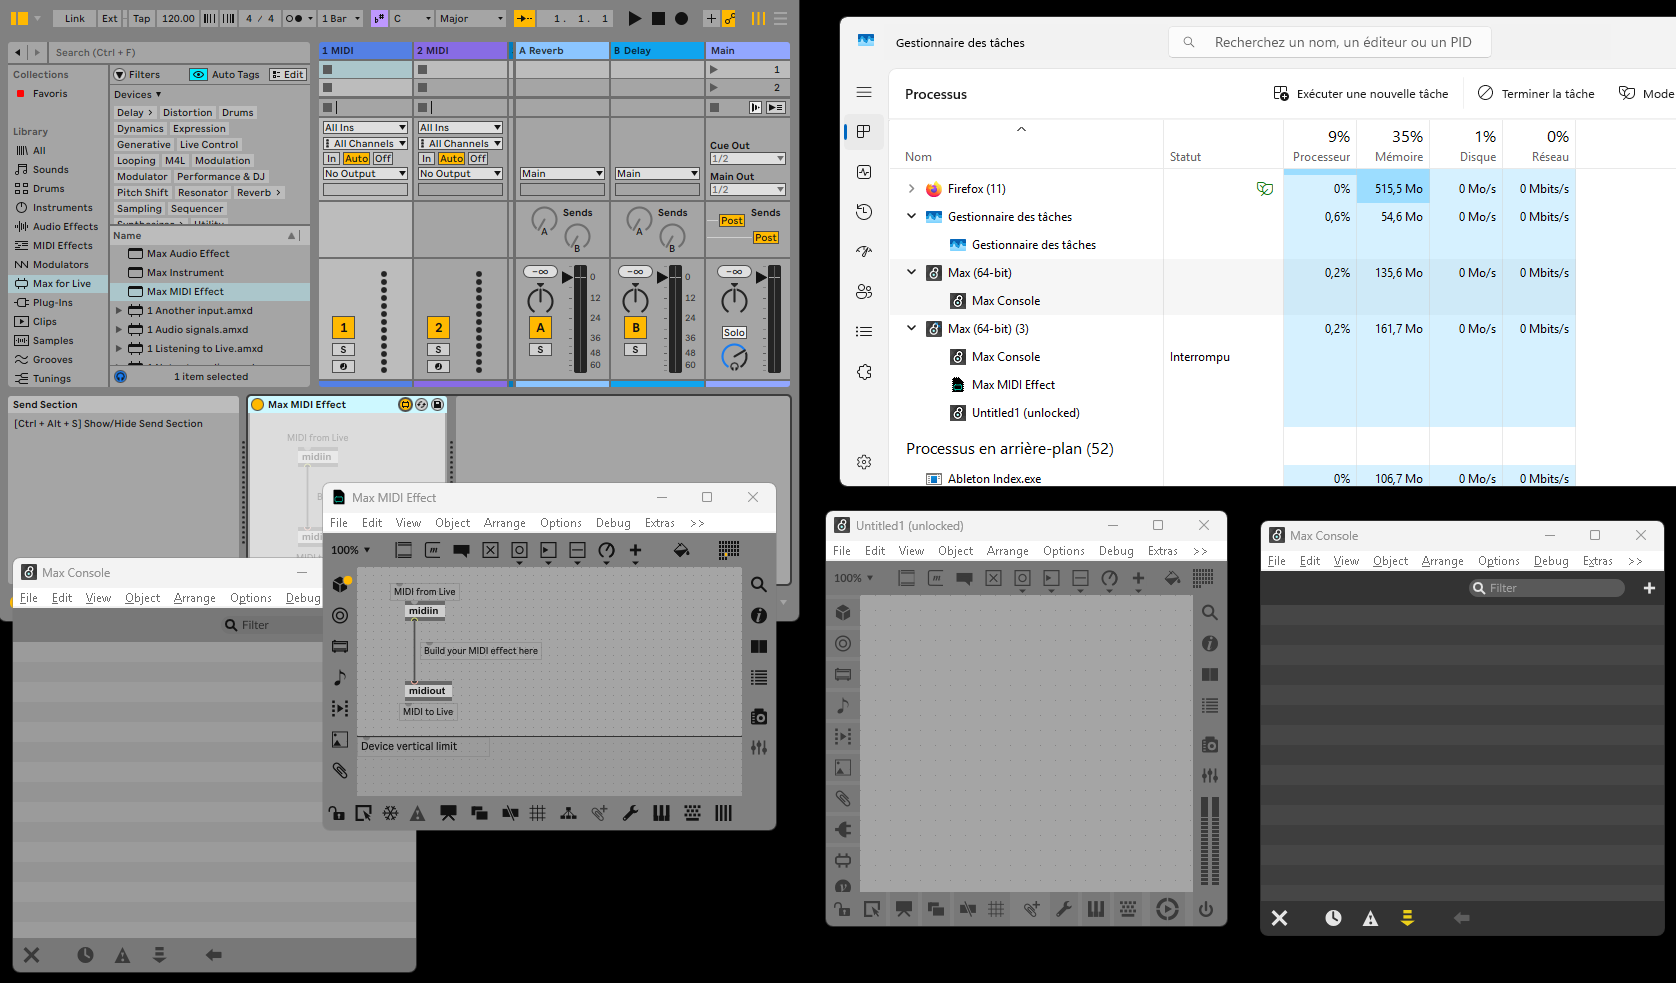Click the Link button in Ableton toolbar
Viewport: 1676px width, 983px height.
pyautogui.click(x=75, y=18)
